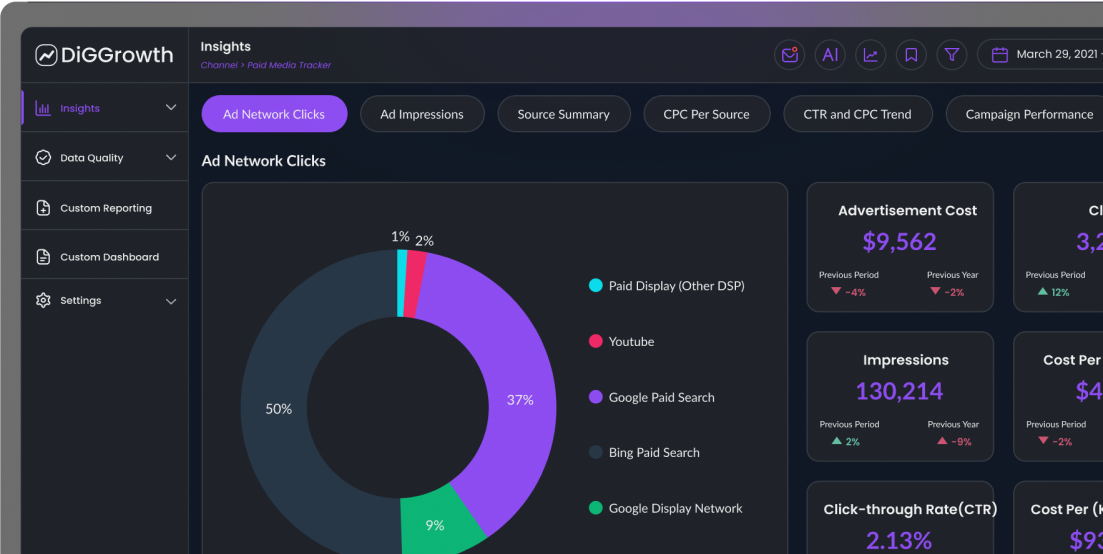Click the 1% cyan donut segment
Image resolution: width=1103 pixels, height=554 pixels.
tap(401, 283)
